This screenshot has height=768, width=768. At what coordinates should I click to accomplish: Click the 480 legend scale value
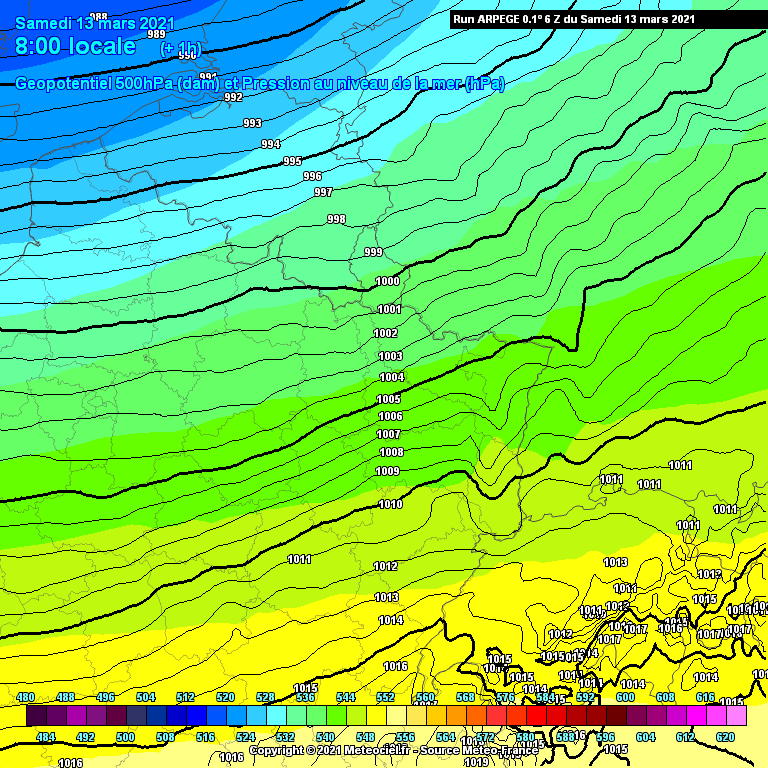click(x=26, y=697)
